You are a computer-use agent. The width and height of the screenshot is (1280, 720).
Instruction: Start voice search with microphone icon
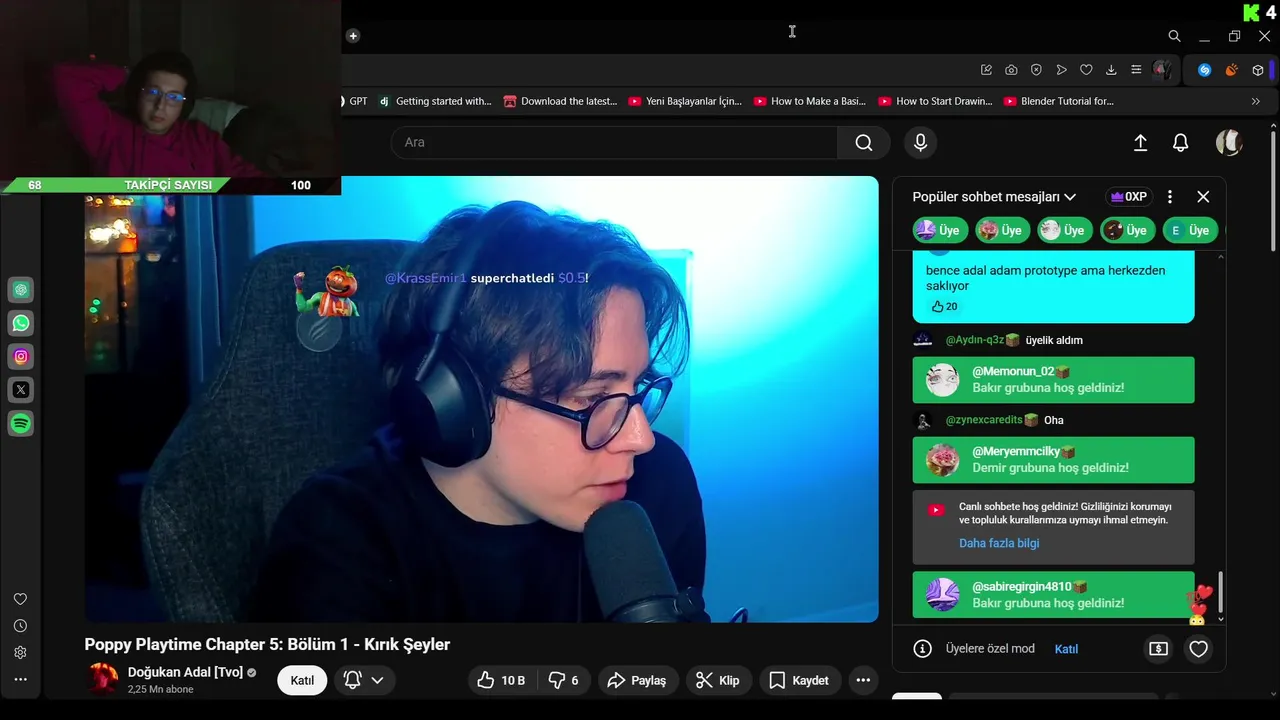(921, 142)
